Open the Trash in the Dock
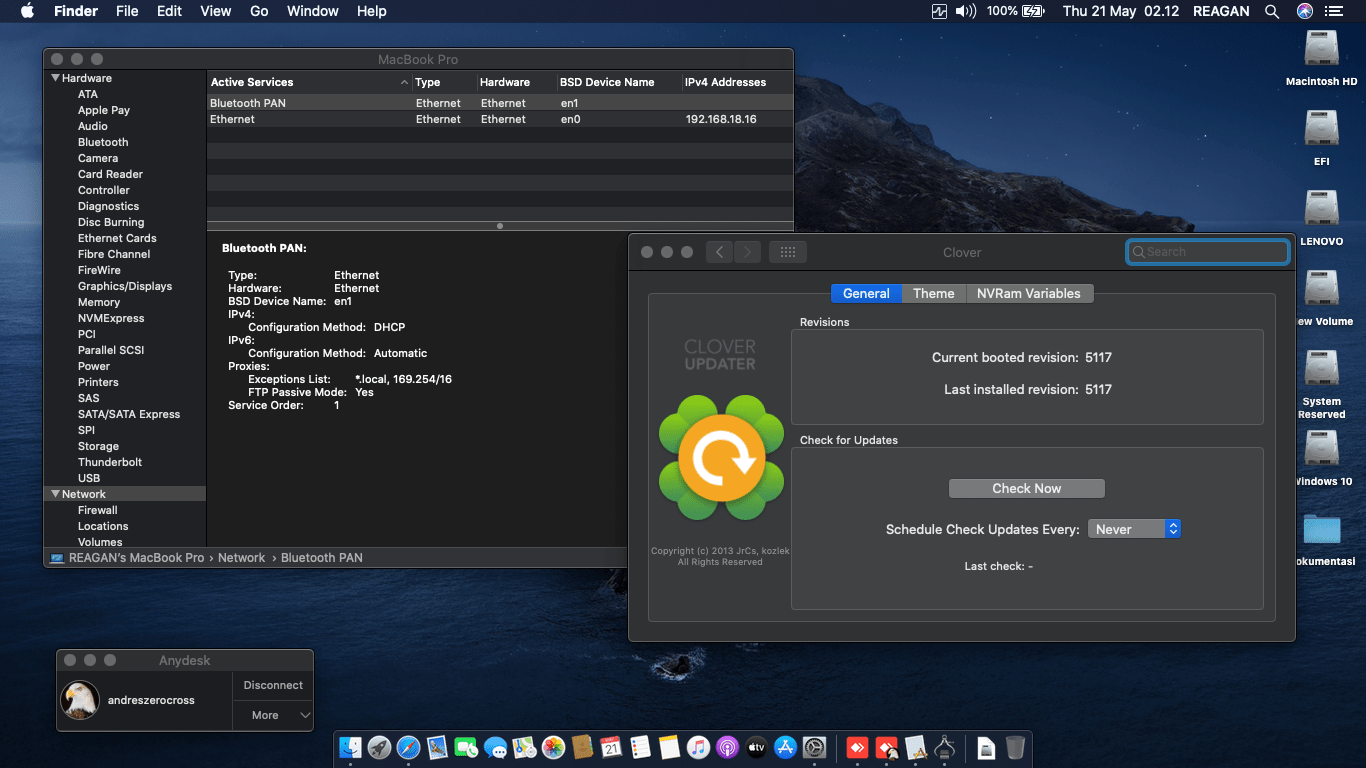Viewport: 1366px width, 768px height. (1015, 747)
